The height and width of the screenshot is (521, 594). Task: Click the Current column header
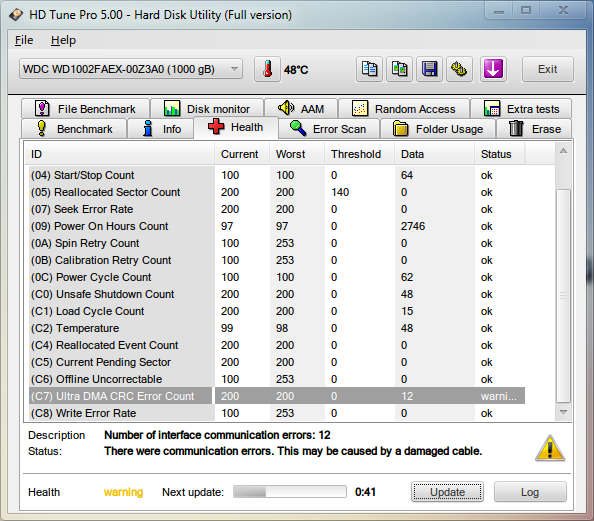pyautogui.click(x=242, y=154)
